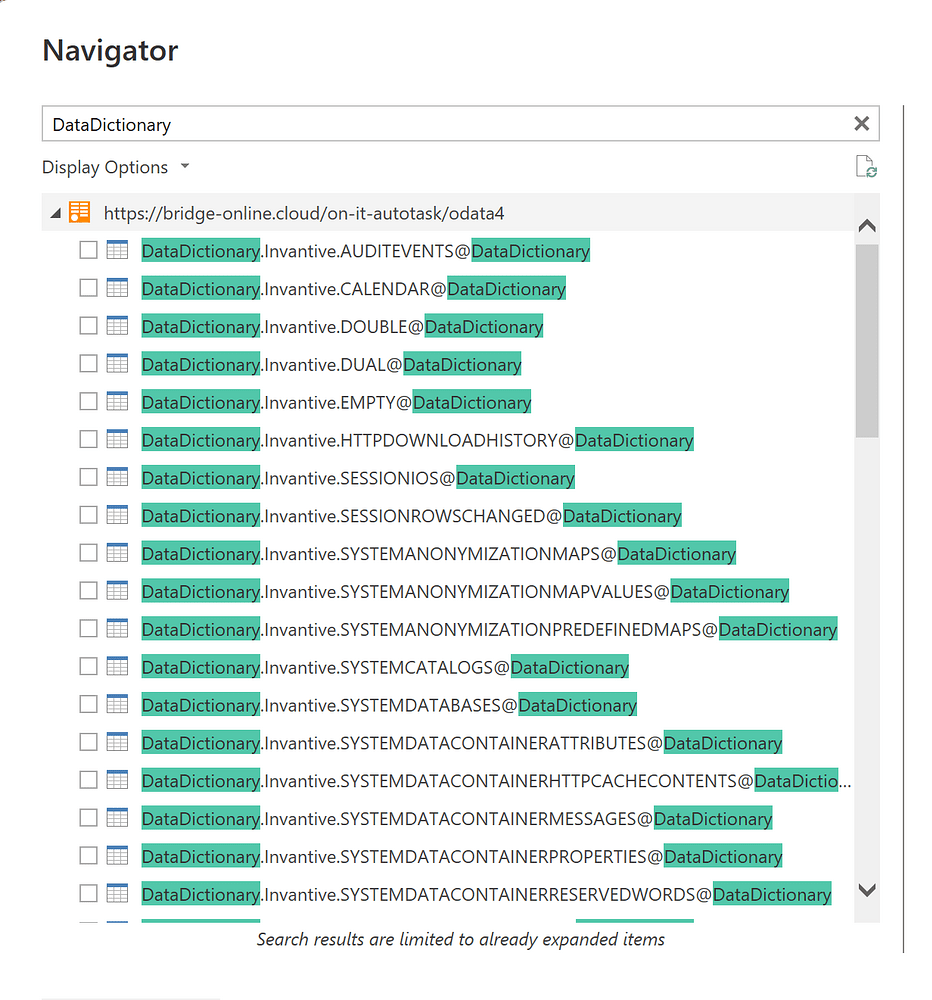The height and width of the screenshot is (1000, 932).
Task: Click inside the DataDictionary search field
Action: point(300,123)
